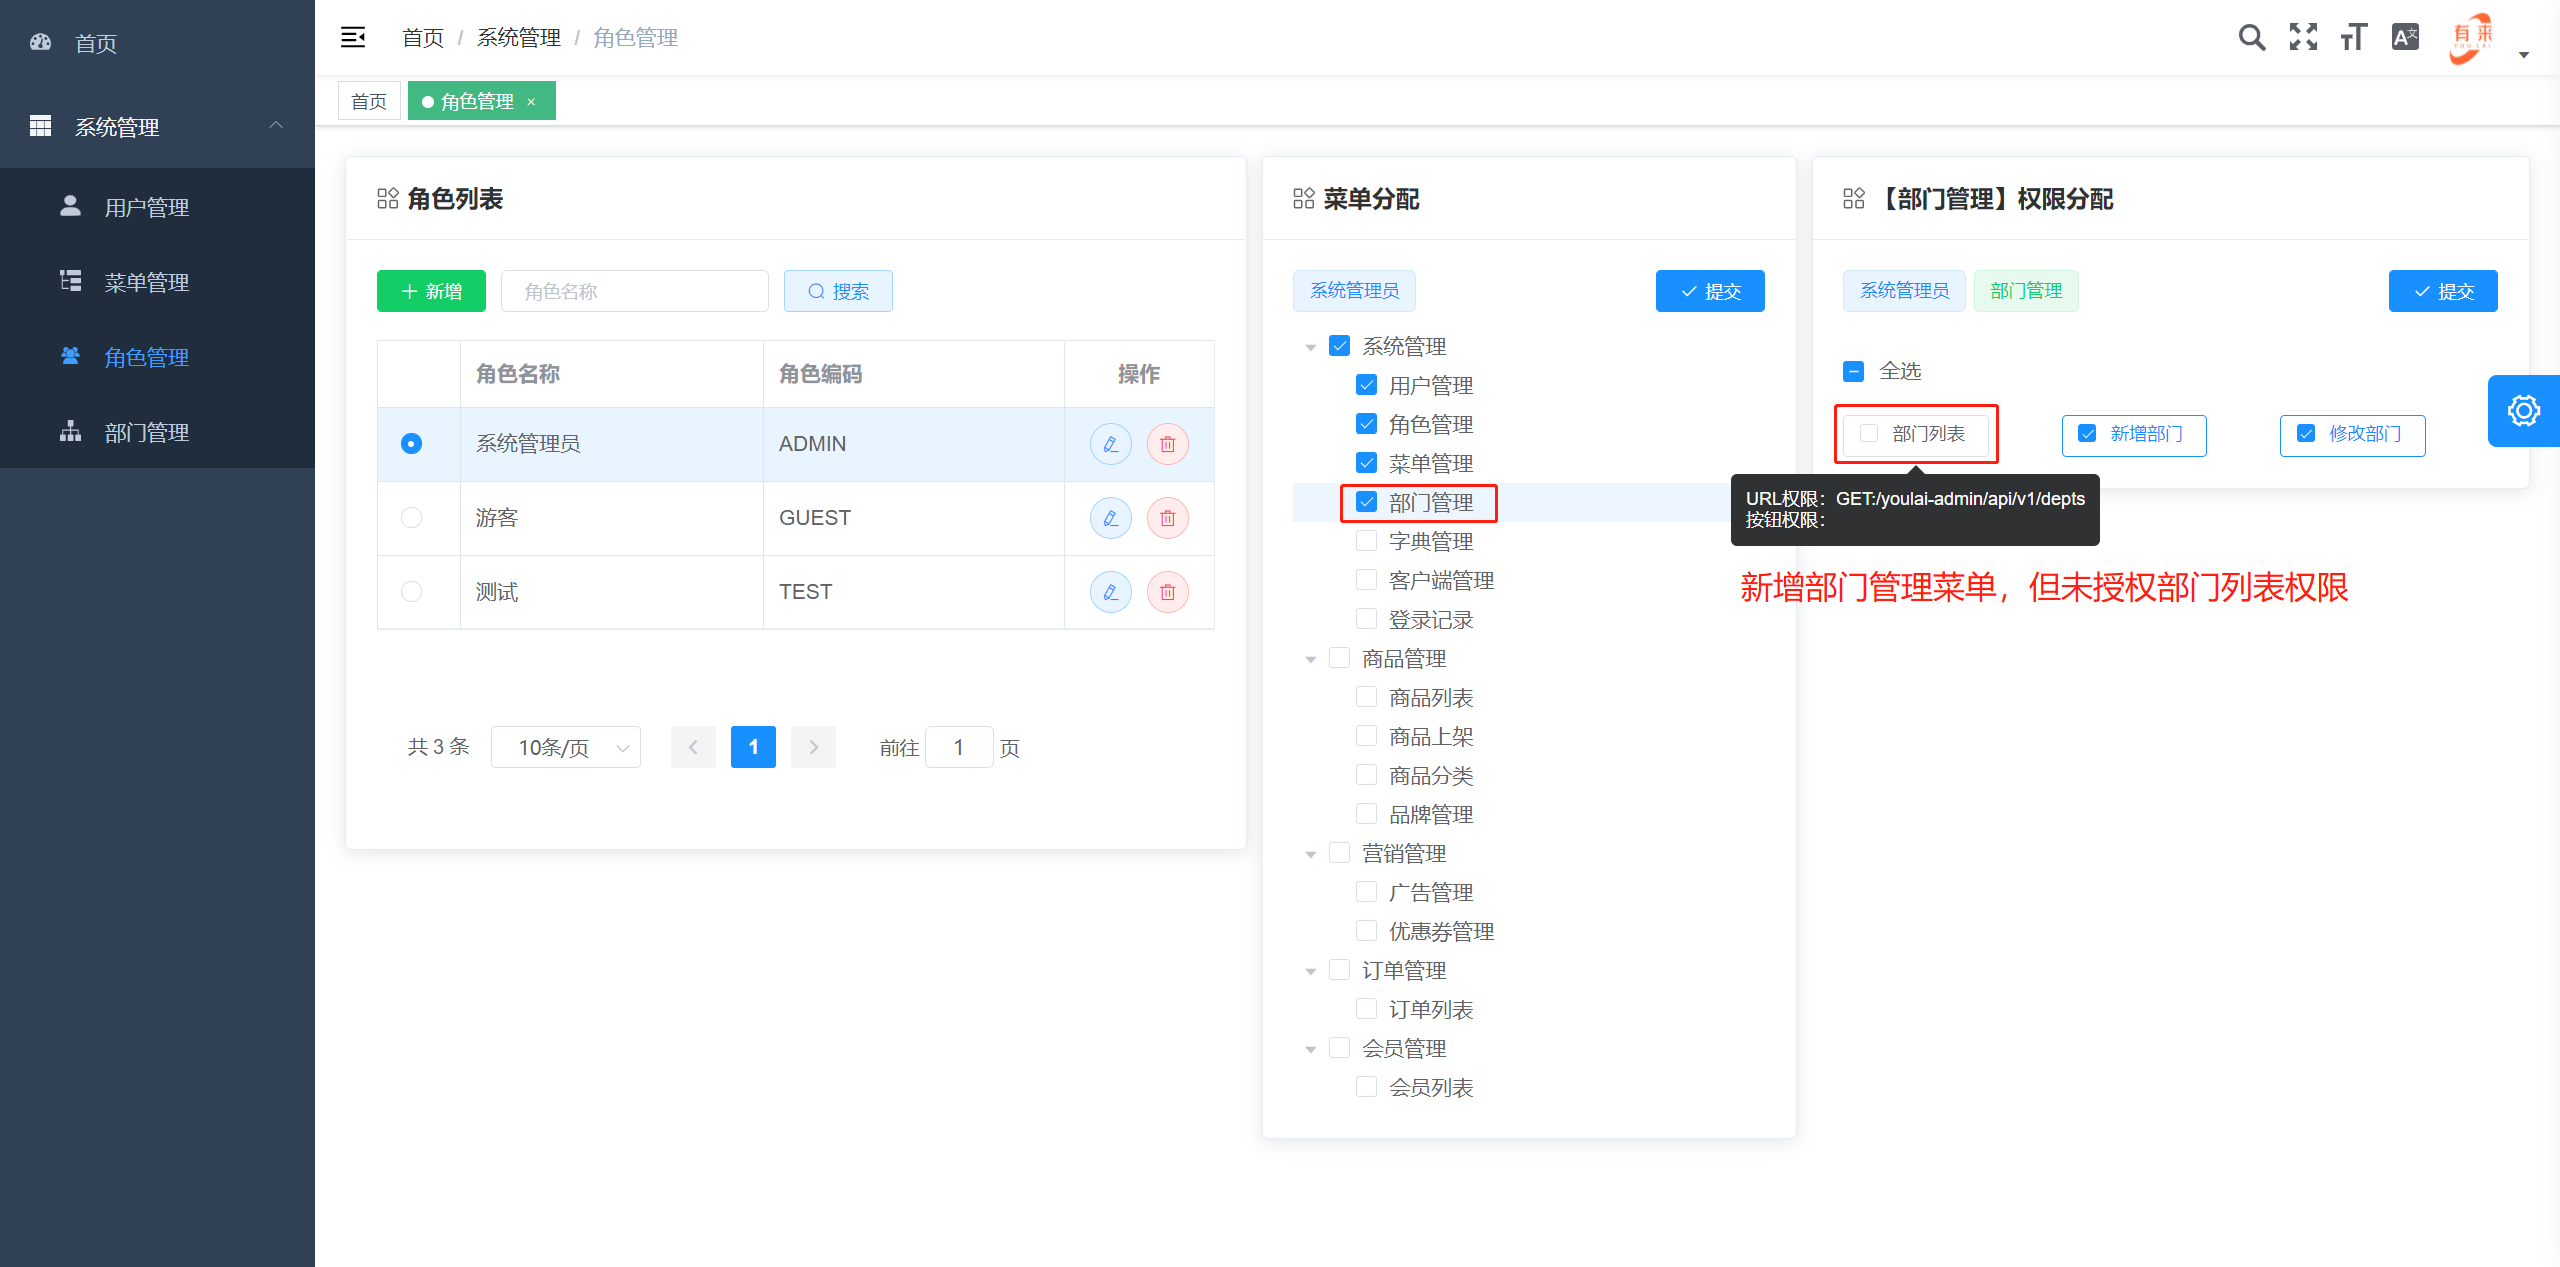The image size is (2560, 1267).
Task: Collapse the sidebar with the hamburger icon
Action: coord(352,37)
